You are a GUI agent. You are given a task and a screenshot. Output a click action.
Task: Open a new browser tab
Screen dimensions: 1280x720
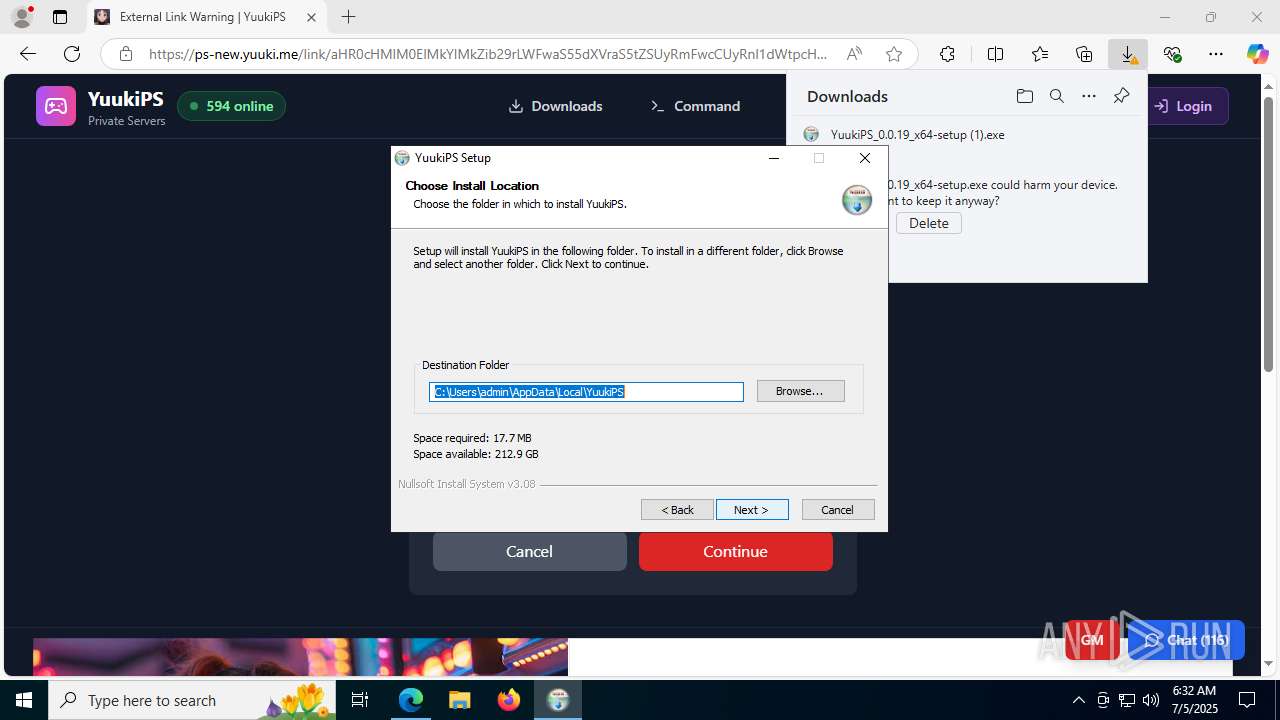348,17
